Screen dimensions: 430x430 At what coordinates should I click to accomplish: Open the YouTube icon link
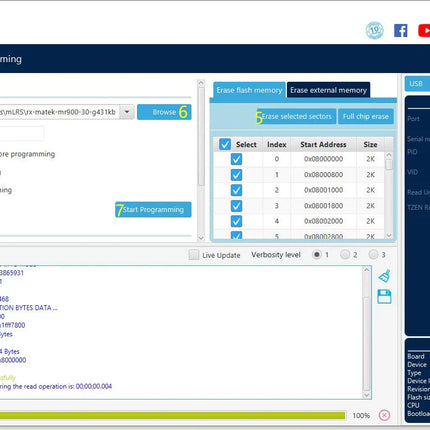(424, 31)
